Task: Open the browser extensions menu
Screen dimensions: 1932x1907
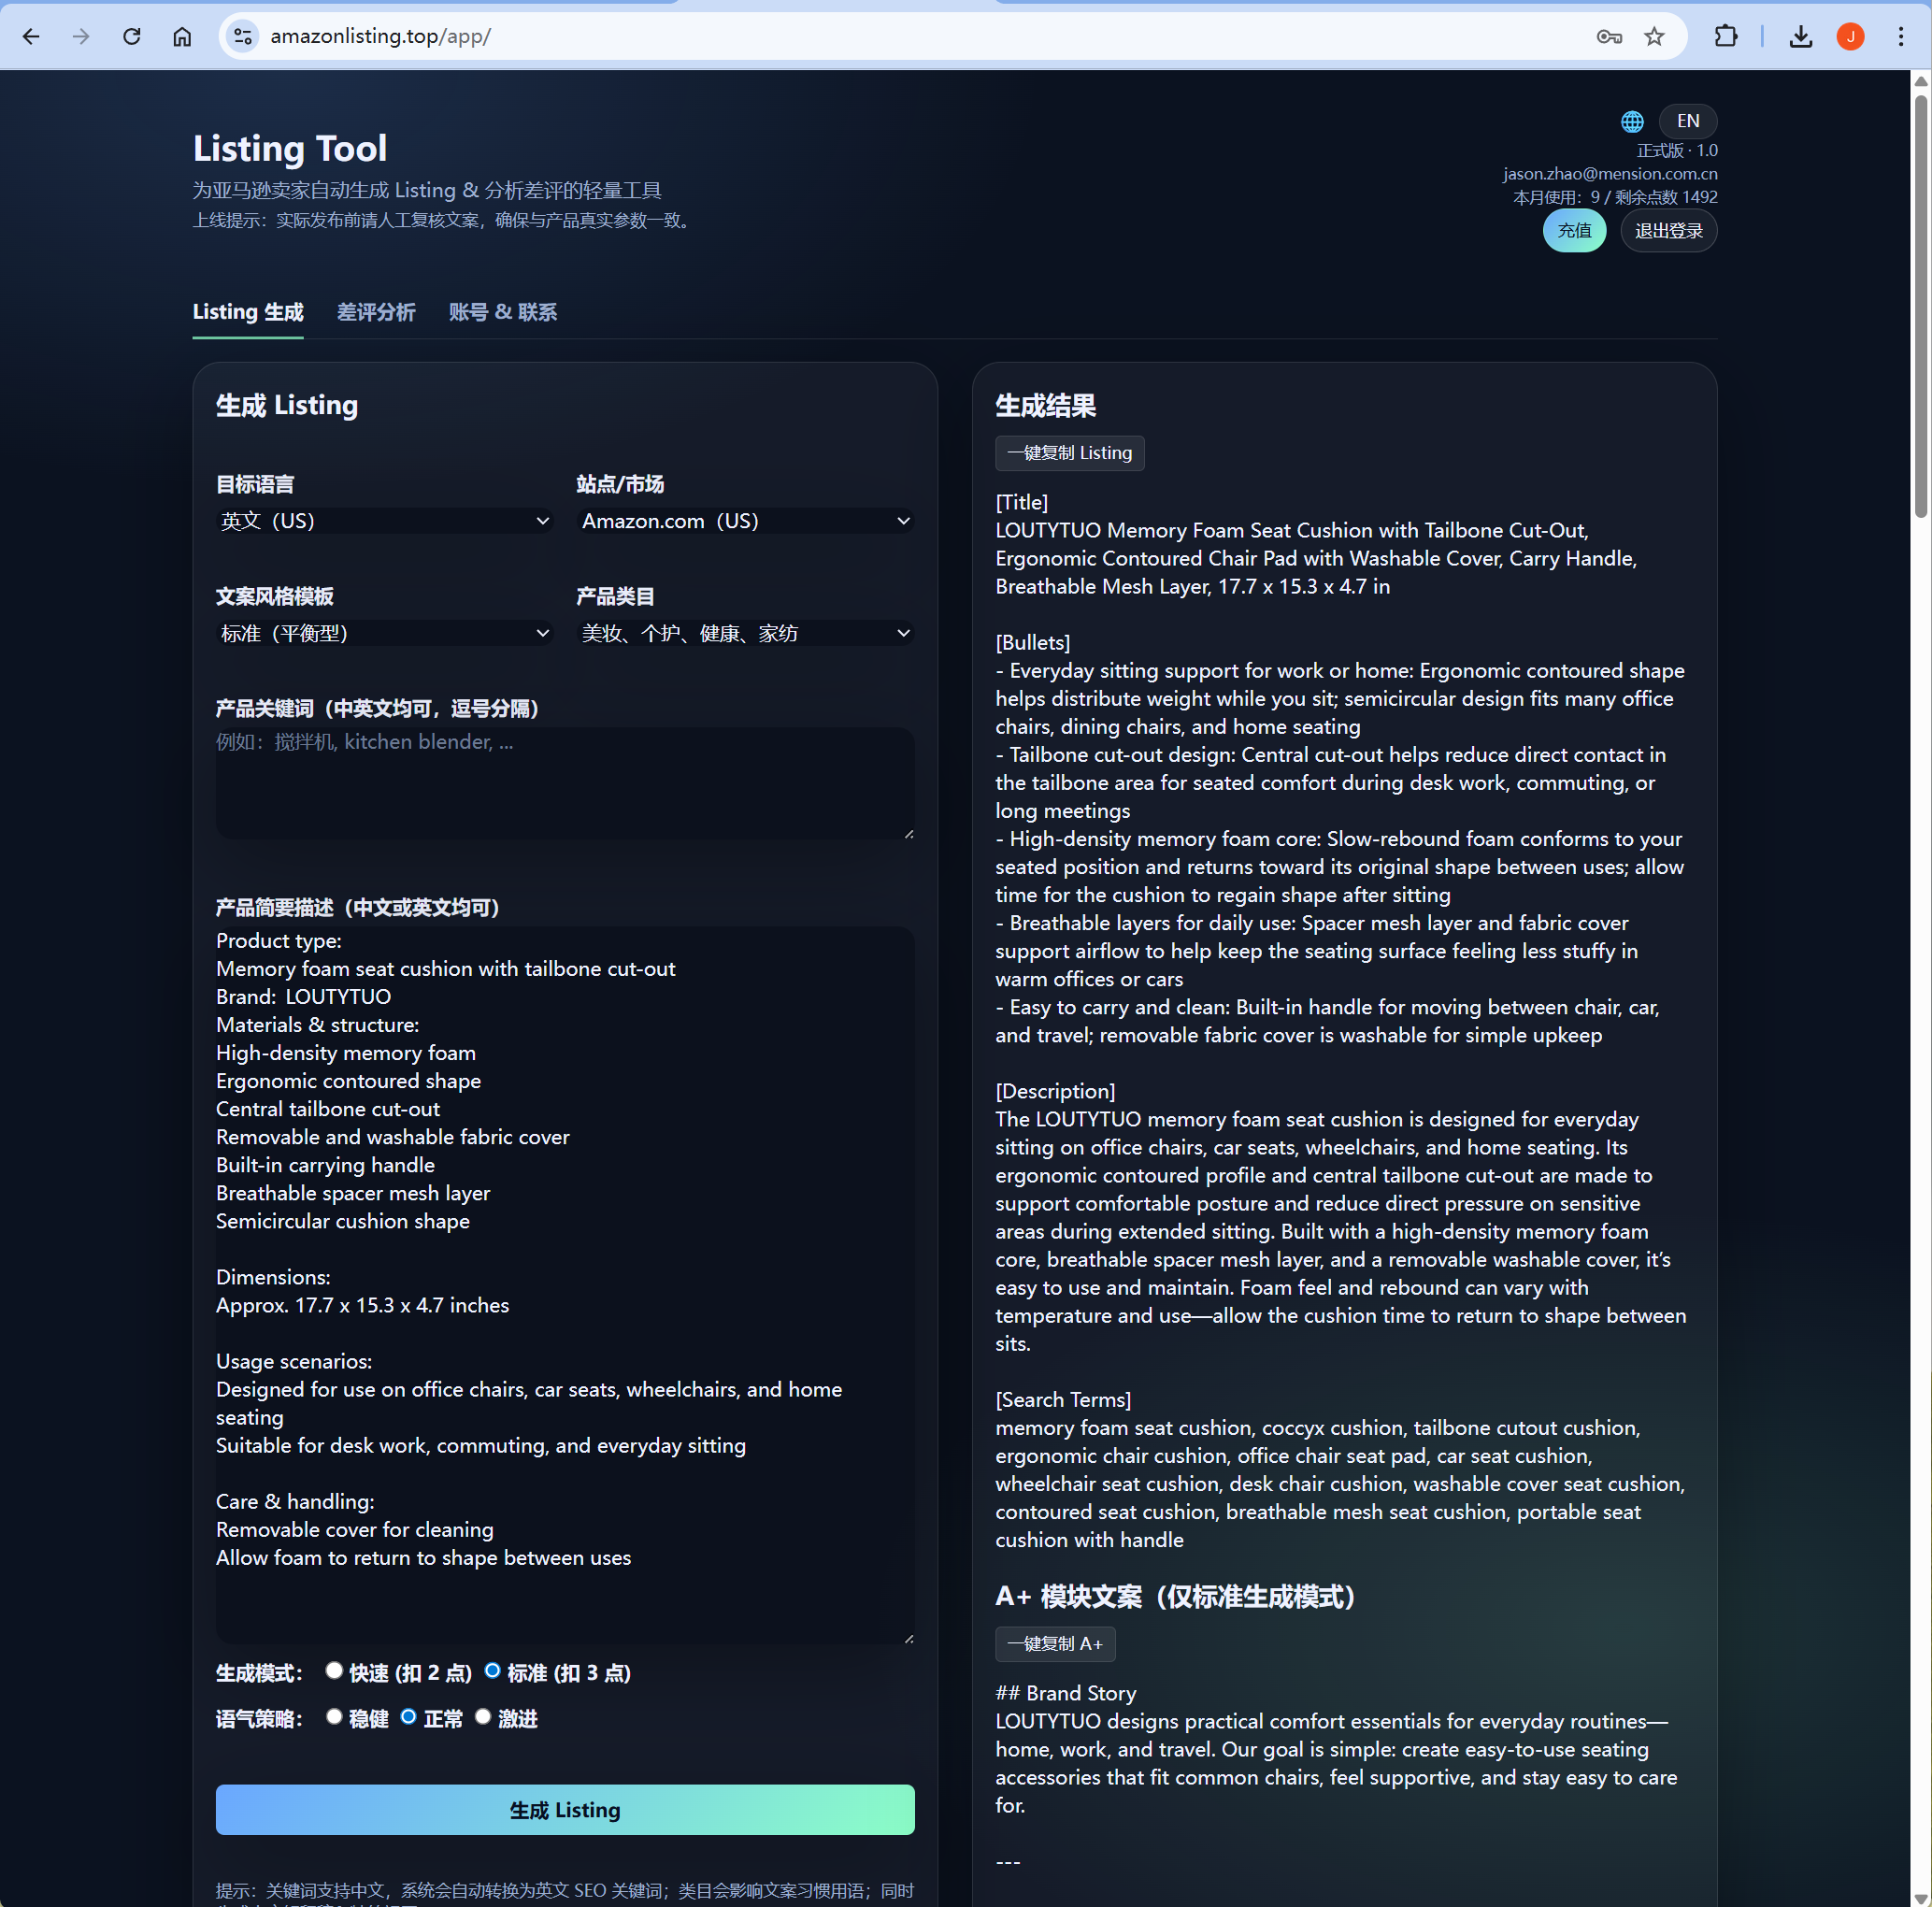Action: 1726,37
